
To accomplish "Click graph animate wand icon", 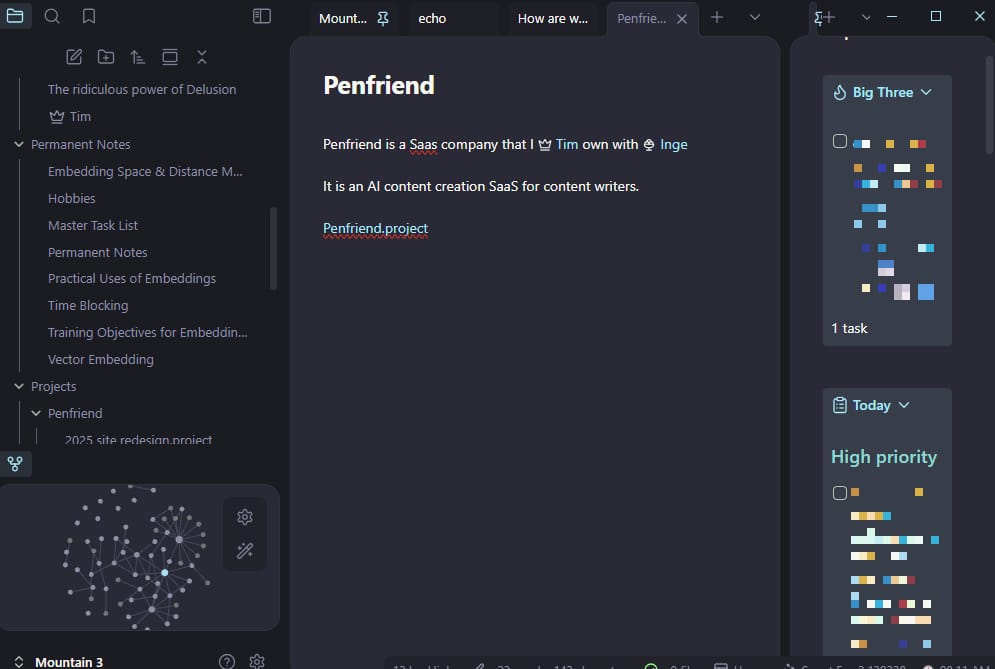I will tap(245, 550).
